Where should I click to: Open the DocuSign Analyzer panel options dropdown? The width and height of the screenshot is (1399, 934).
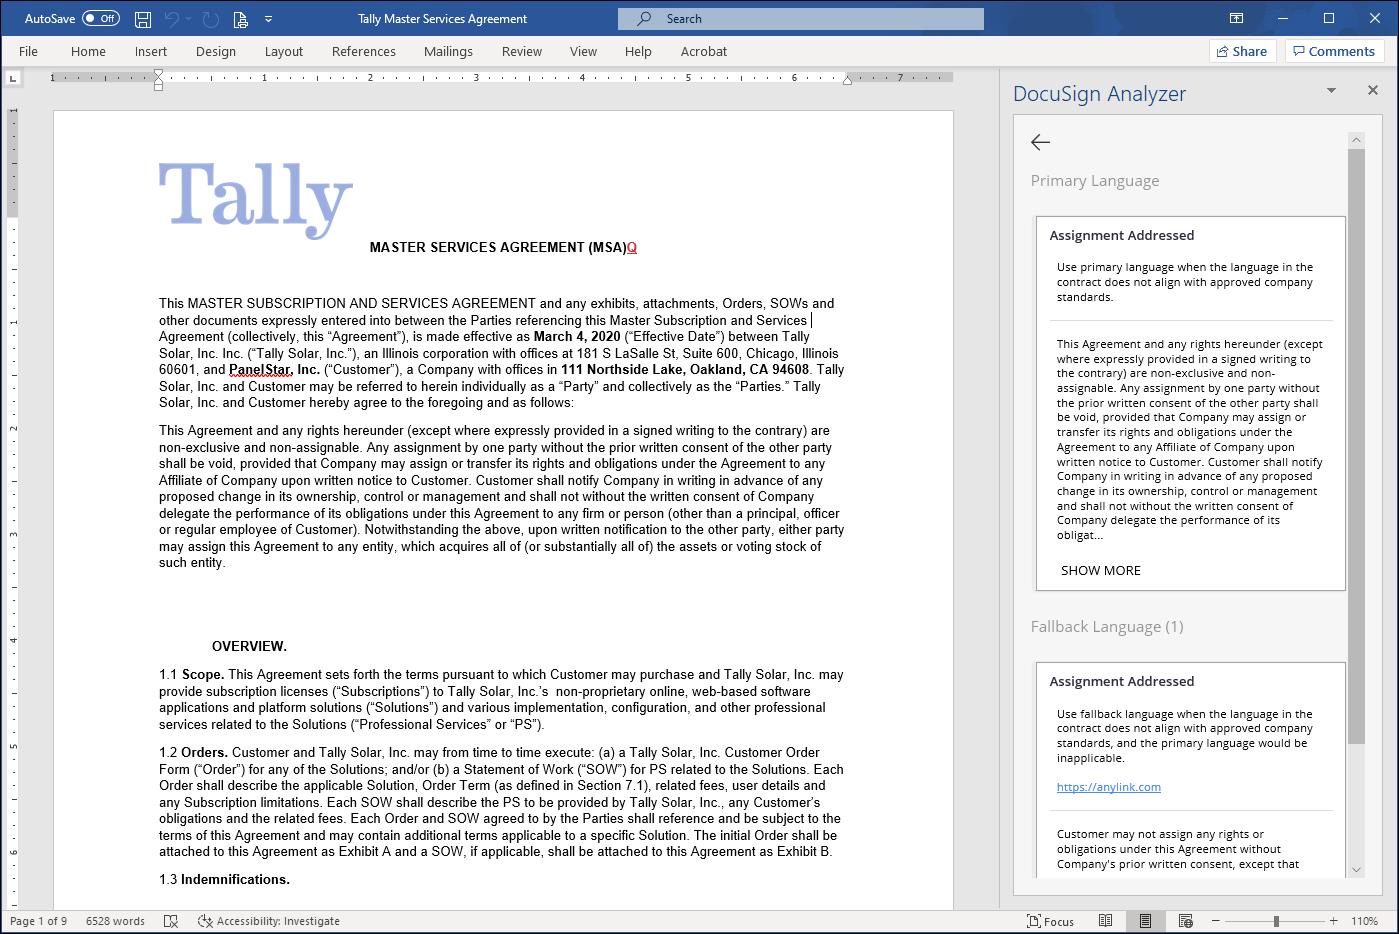[x=1330, y=90]
